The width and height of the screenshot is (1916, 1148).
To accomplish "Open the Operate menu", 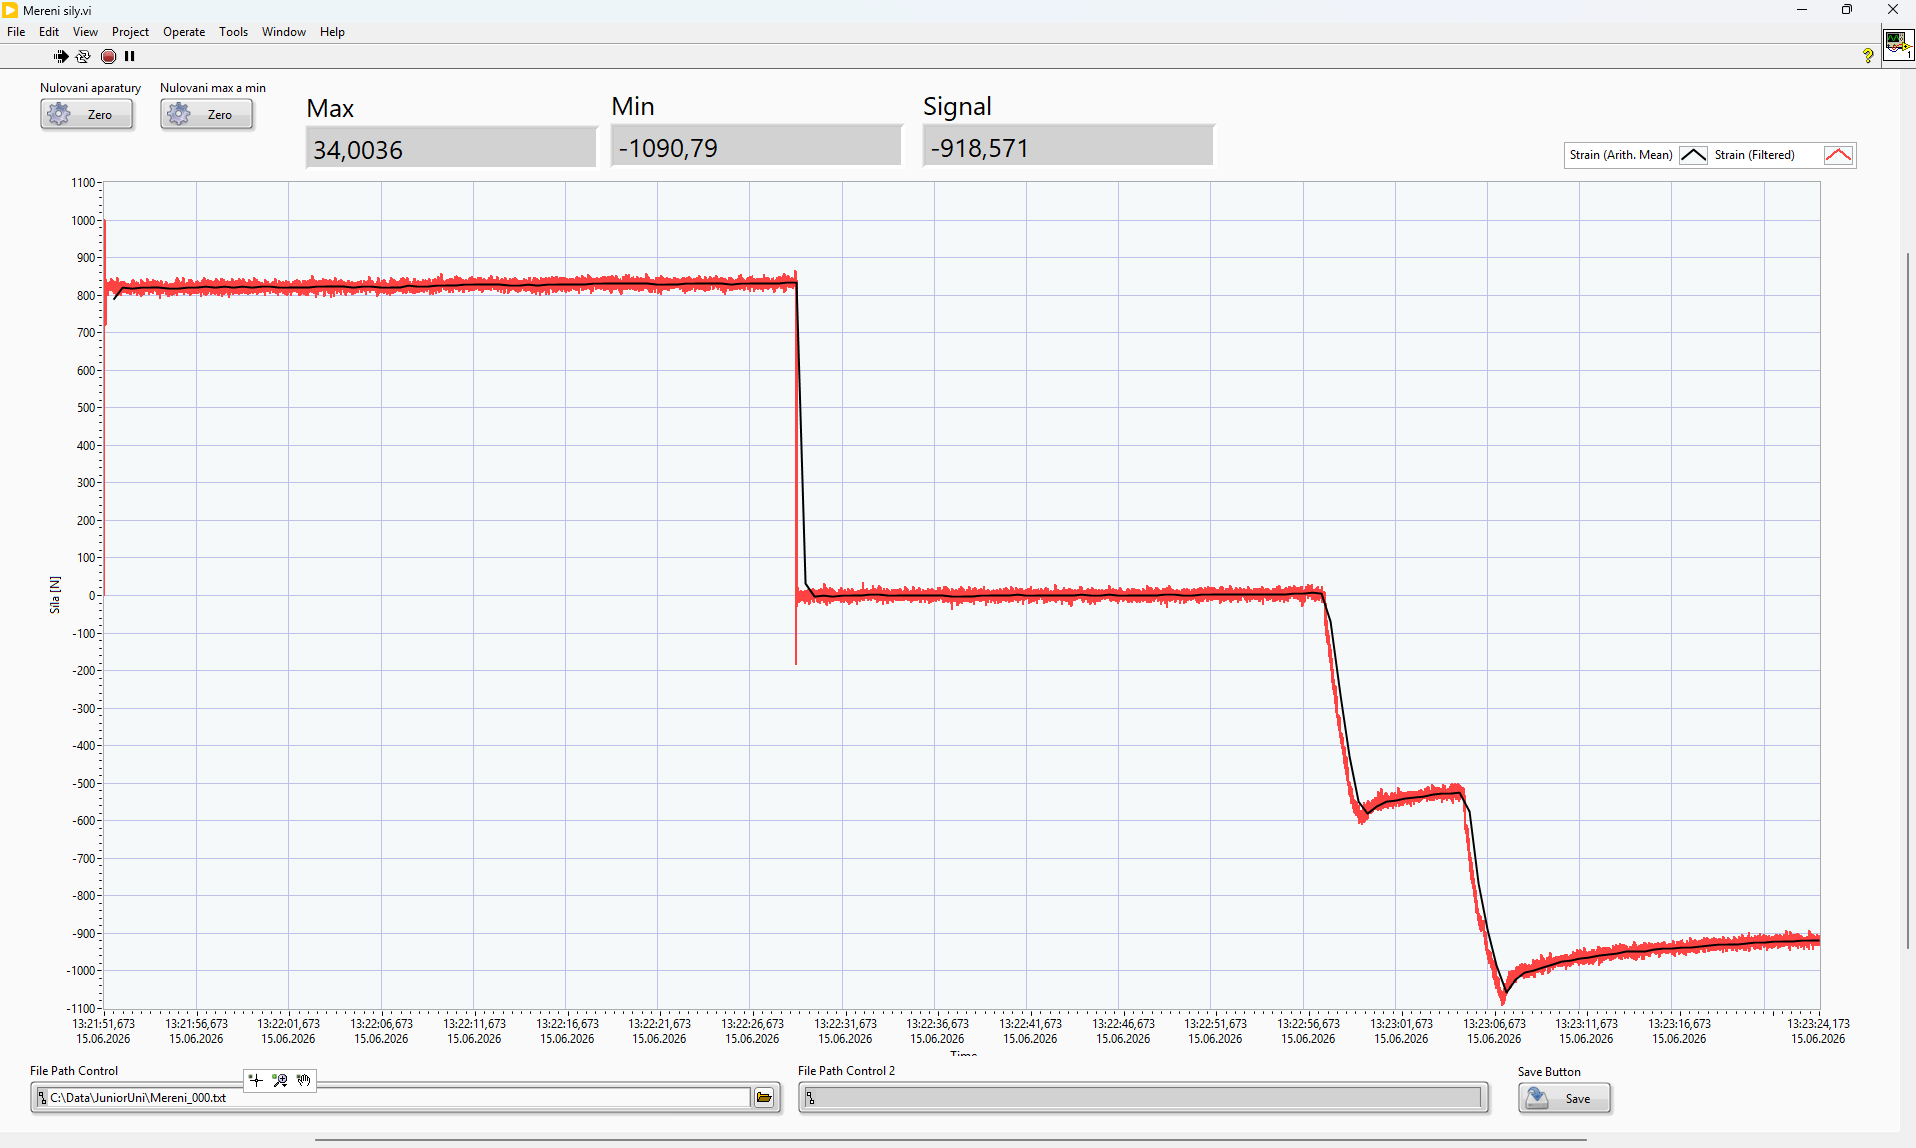I will click(184, 32).
